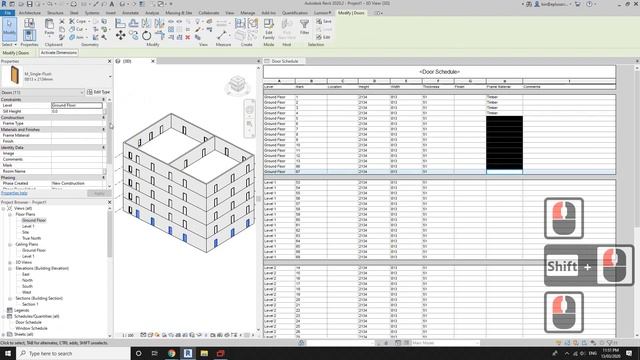The image size is (640, 360).
Task: Click the Text A icon in quick access toolbar
Action: 112,4
